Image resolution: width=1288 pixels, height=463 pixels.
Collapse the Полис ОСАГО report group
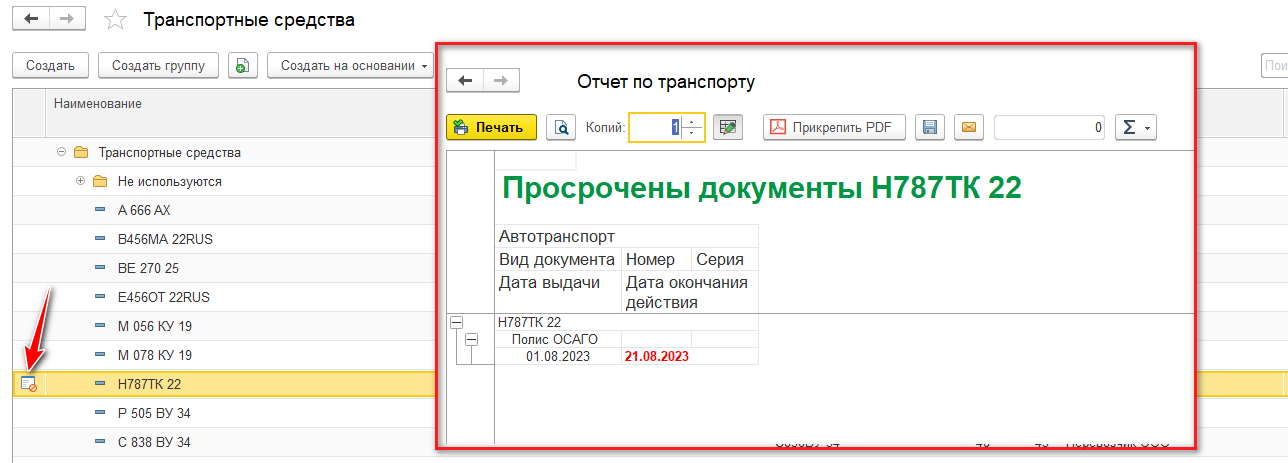(472, 340)
